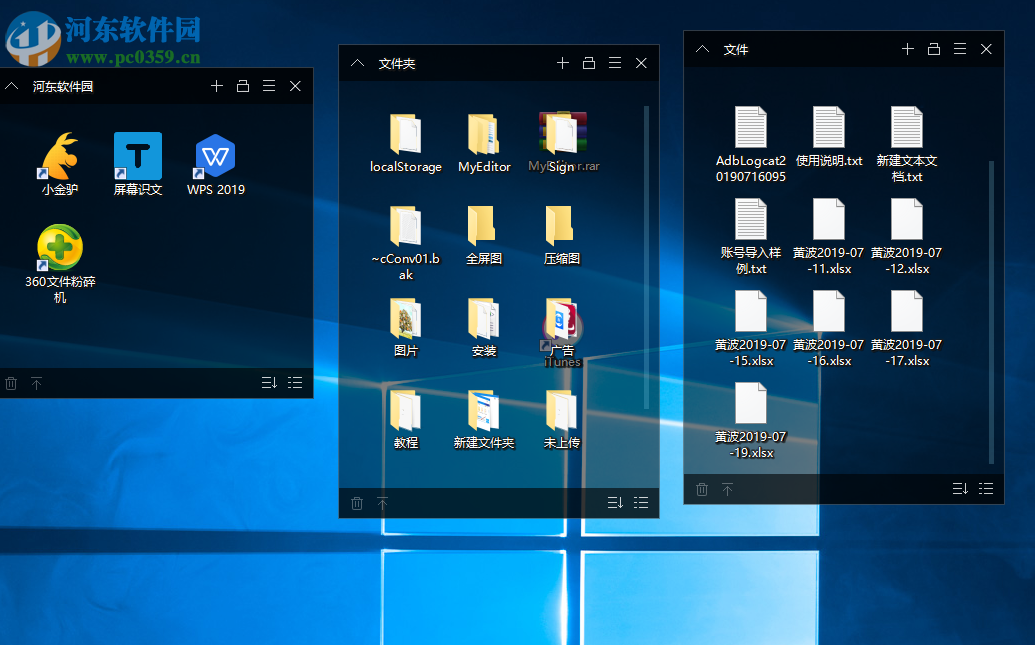Screen dimensions: 1035x645
Task: Open WPS 2019 shortcut
Action: (215, 157)
